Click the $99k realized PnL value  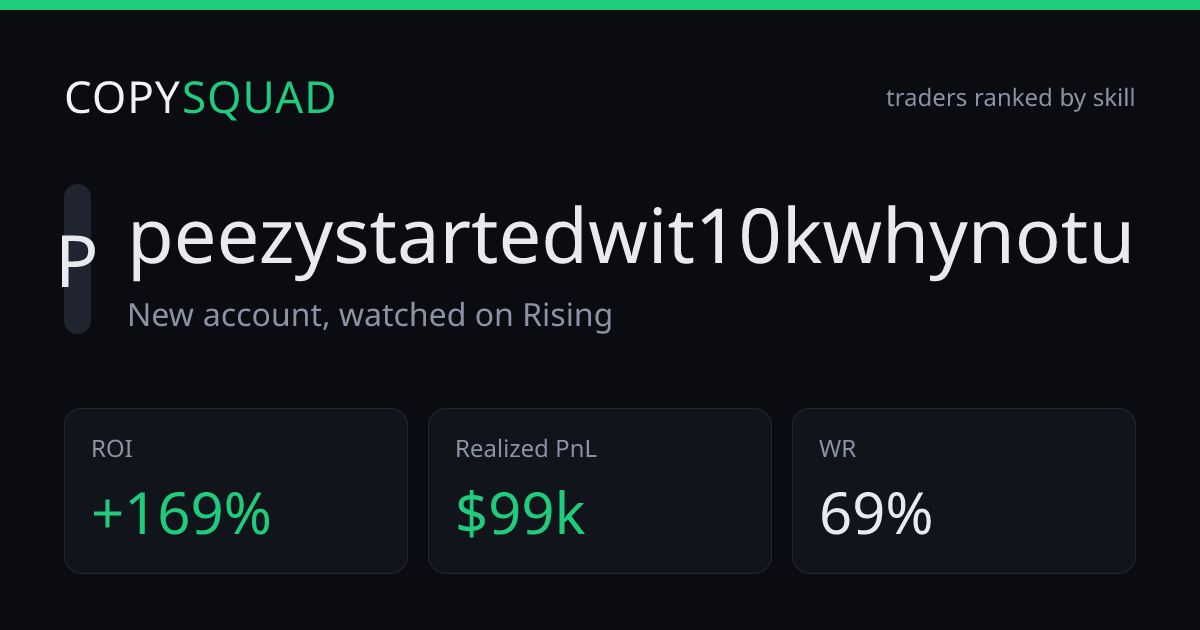[520, 514]
